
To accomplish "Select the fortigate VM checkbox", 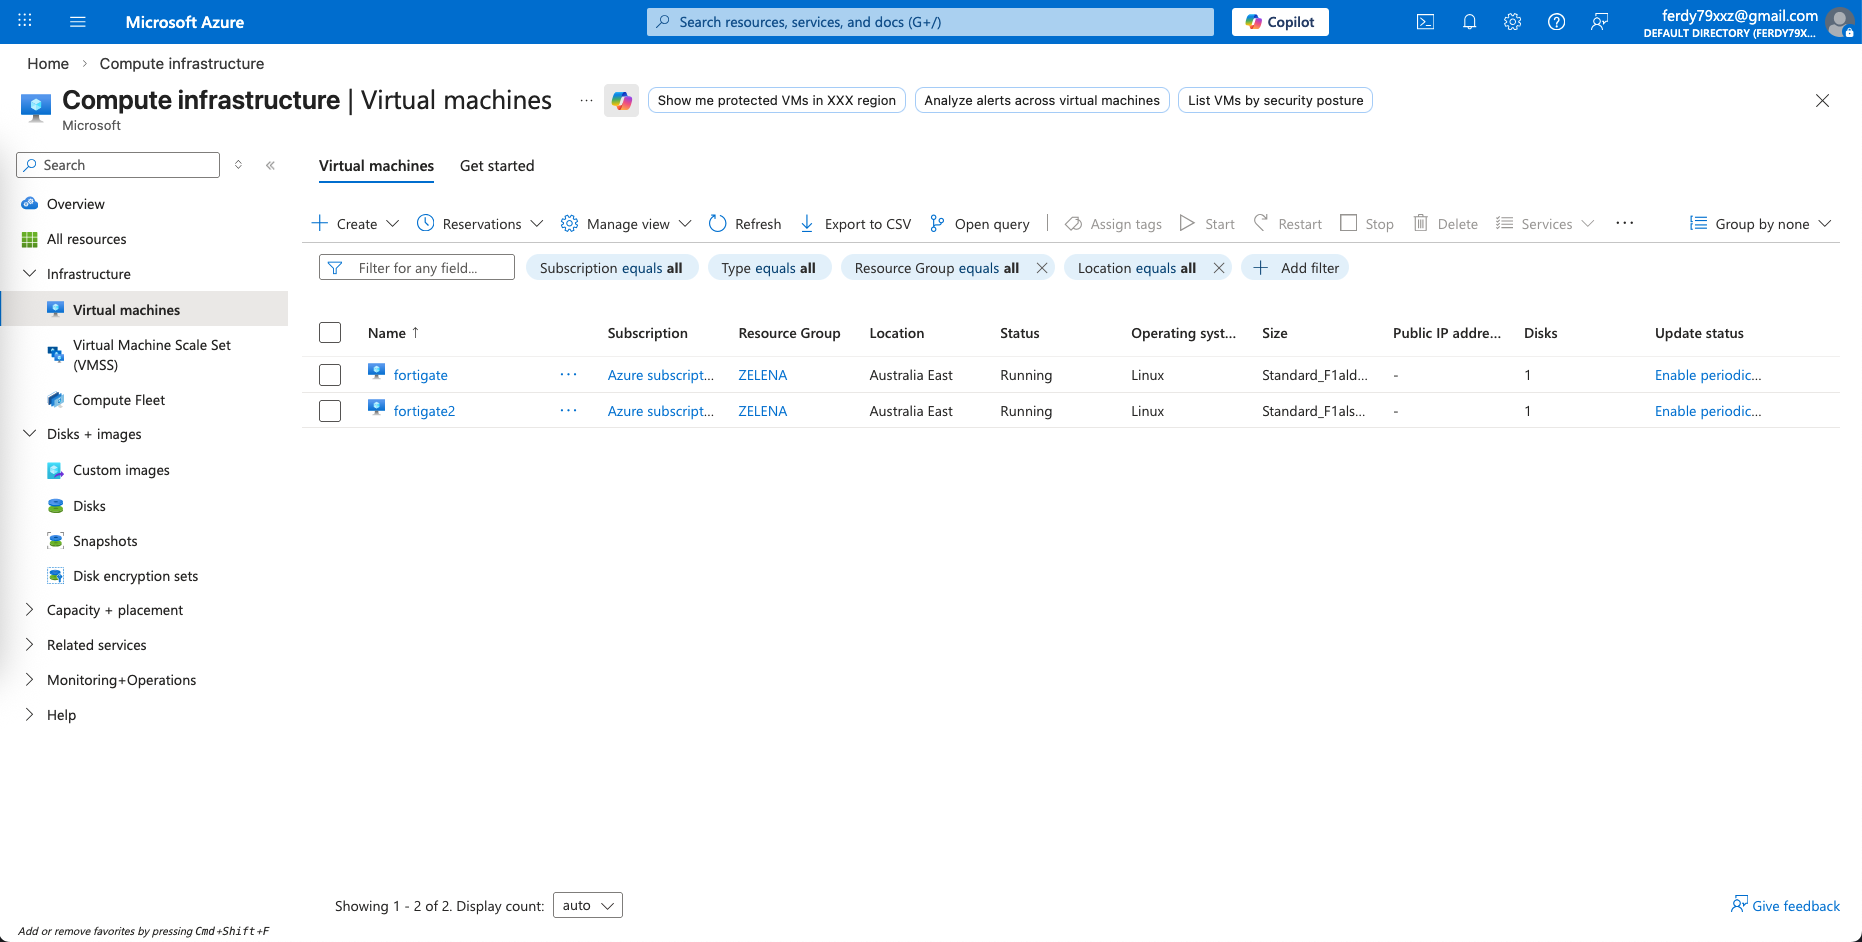I will (x=330, y=375).
